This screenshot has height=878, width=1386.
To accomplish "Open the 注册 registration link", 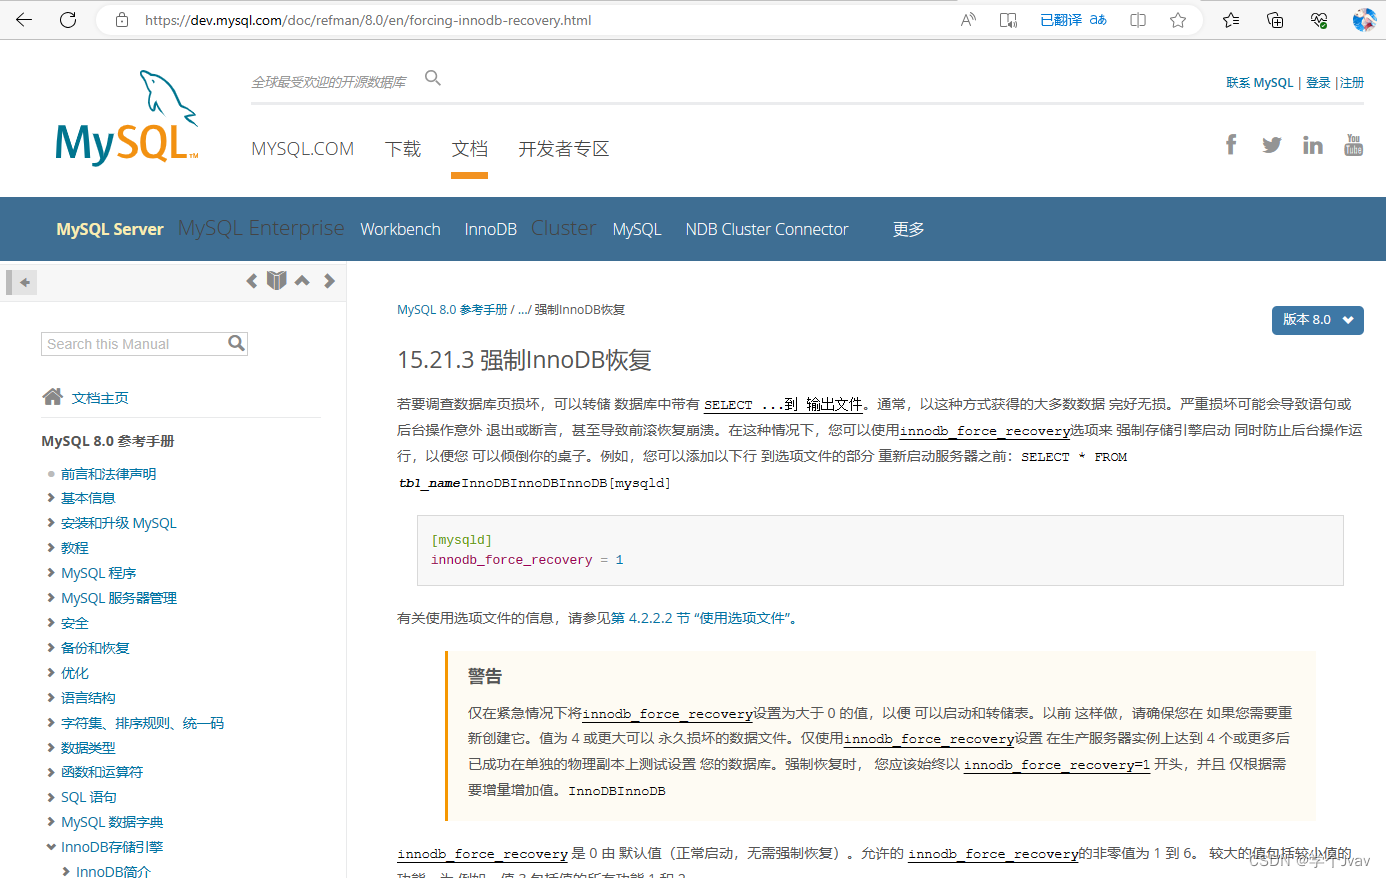I will click(x=1352, y=82).
